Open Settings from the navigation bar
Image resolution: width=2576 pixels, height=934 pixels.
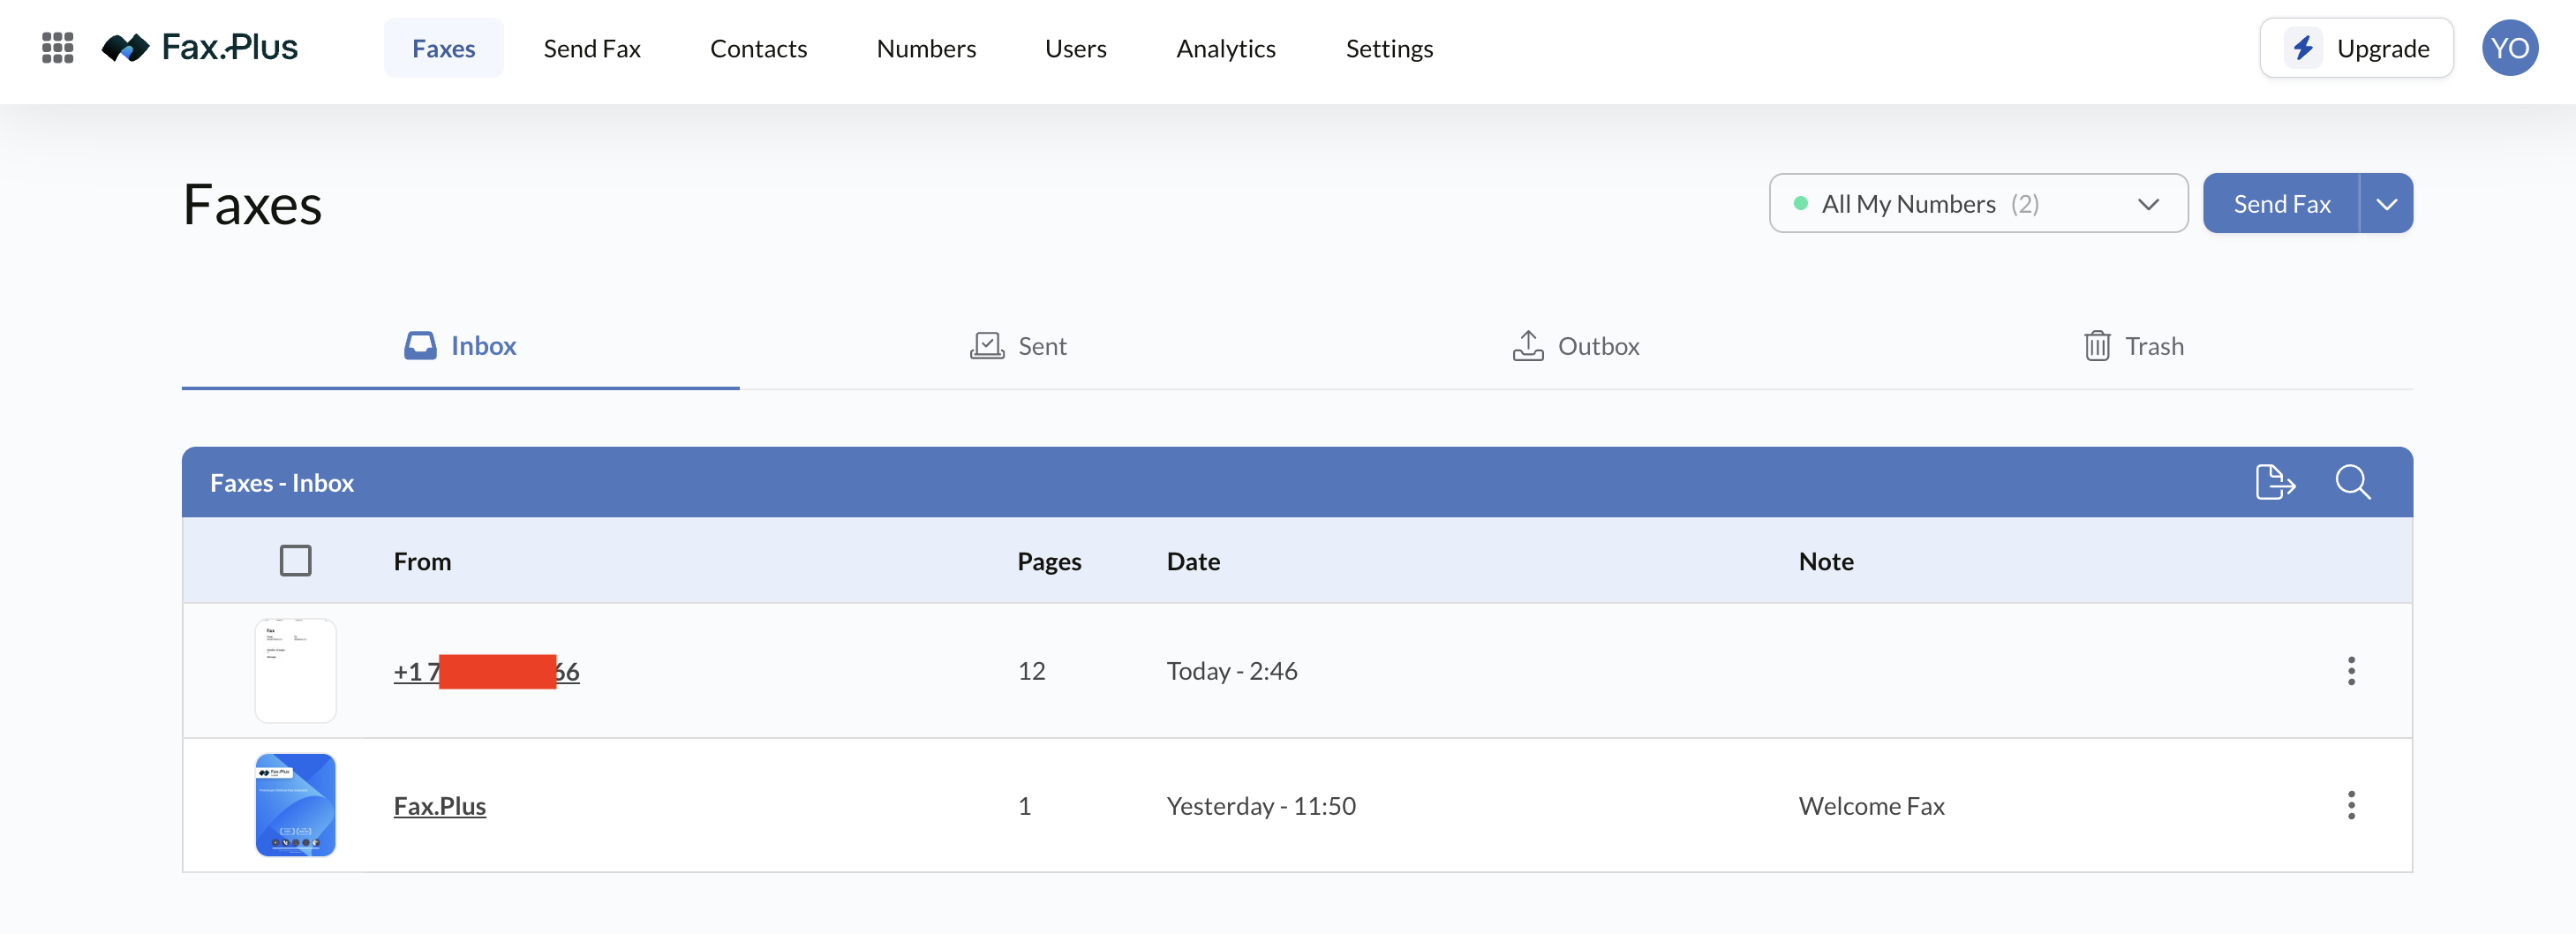click(1389, 48)
